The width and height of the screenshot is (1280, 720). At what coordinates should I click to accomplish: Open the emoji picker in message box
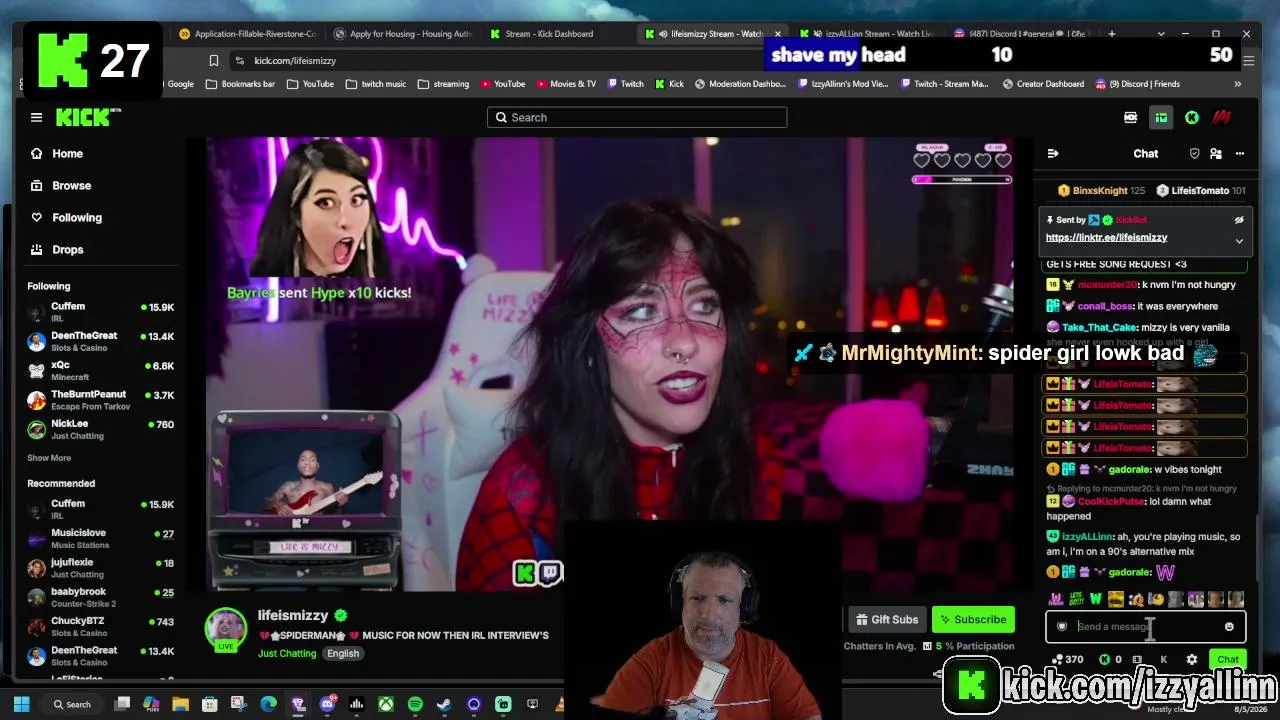click(1229, 627)
